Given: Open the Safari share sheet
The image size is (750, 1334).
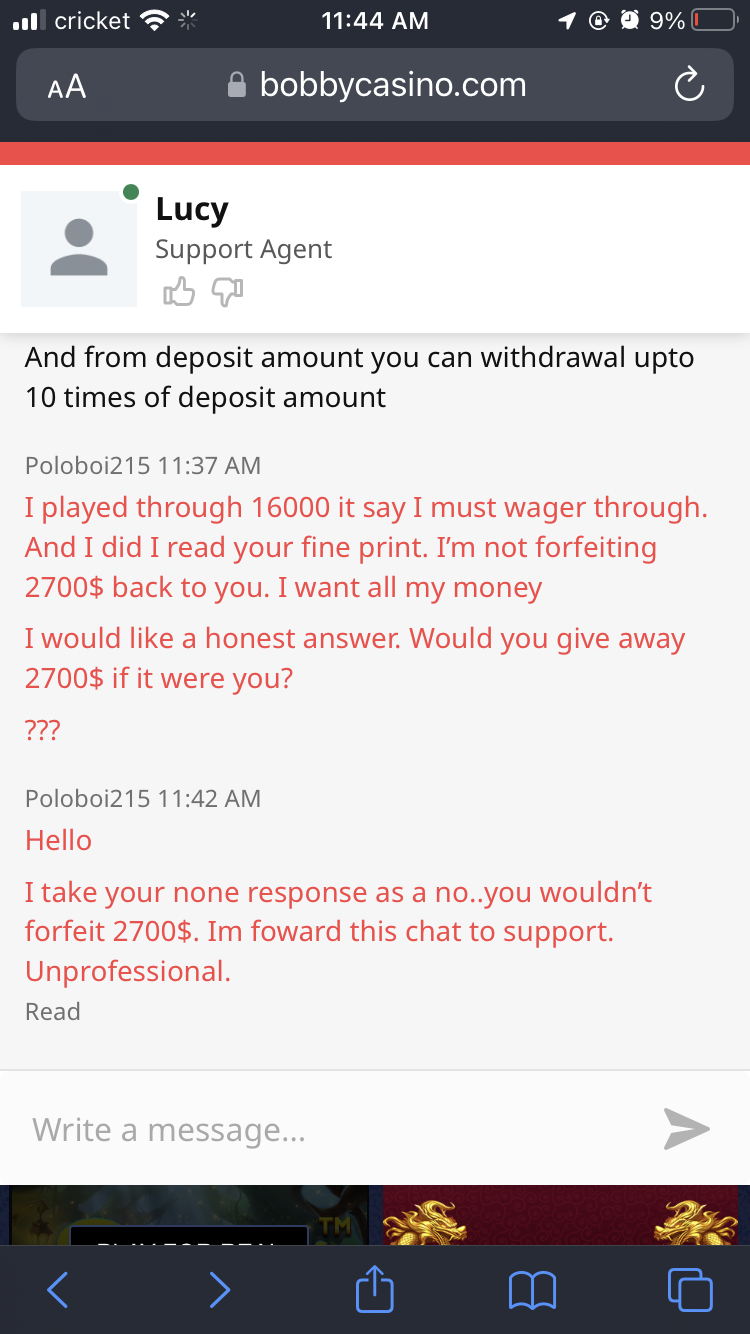Looking at the screenshot, I should pos(375,1290).
